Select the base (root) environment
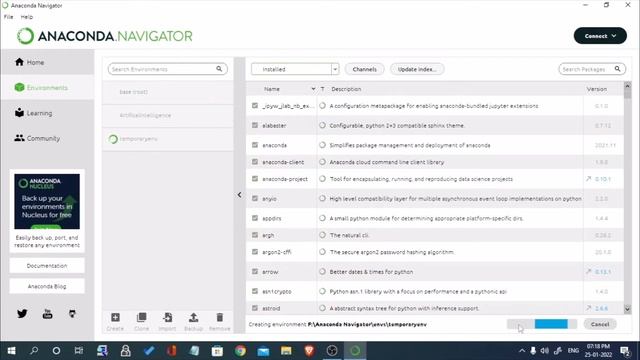This screenshot has width=640, height=360. [x=168, y=92]
